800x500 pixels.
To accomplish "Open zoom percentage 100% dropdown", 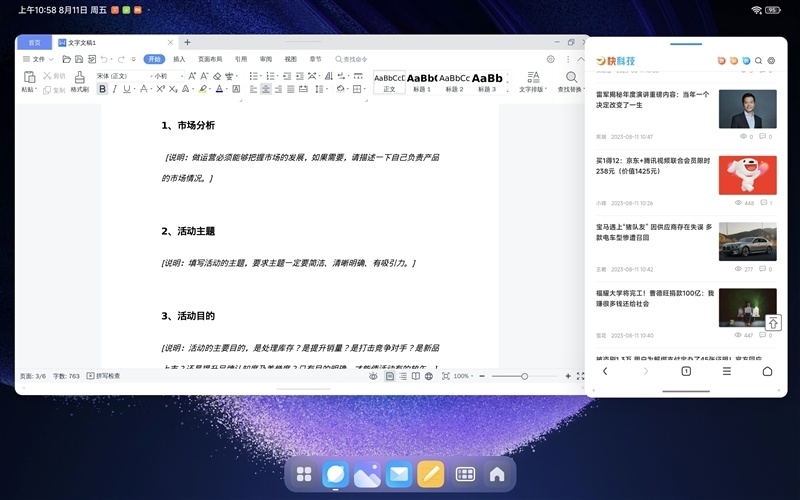I will click(464, 376).
